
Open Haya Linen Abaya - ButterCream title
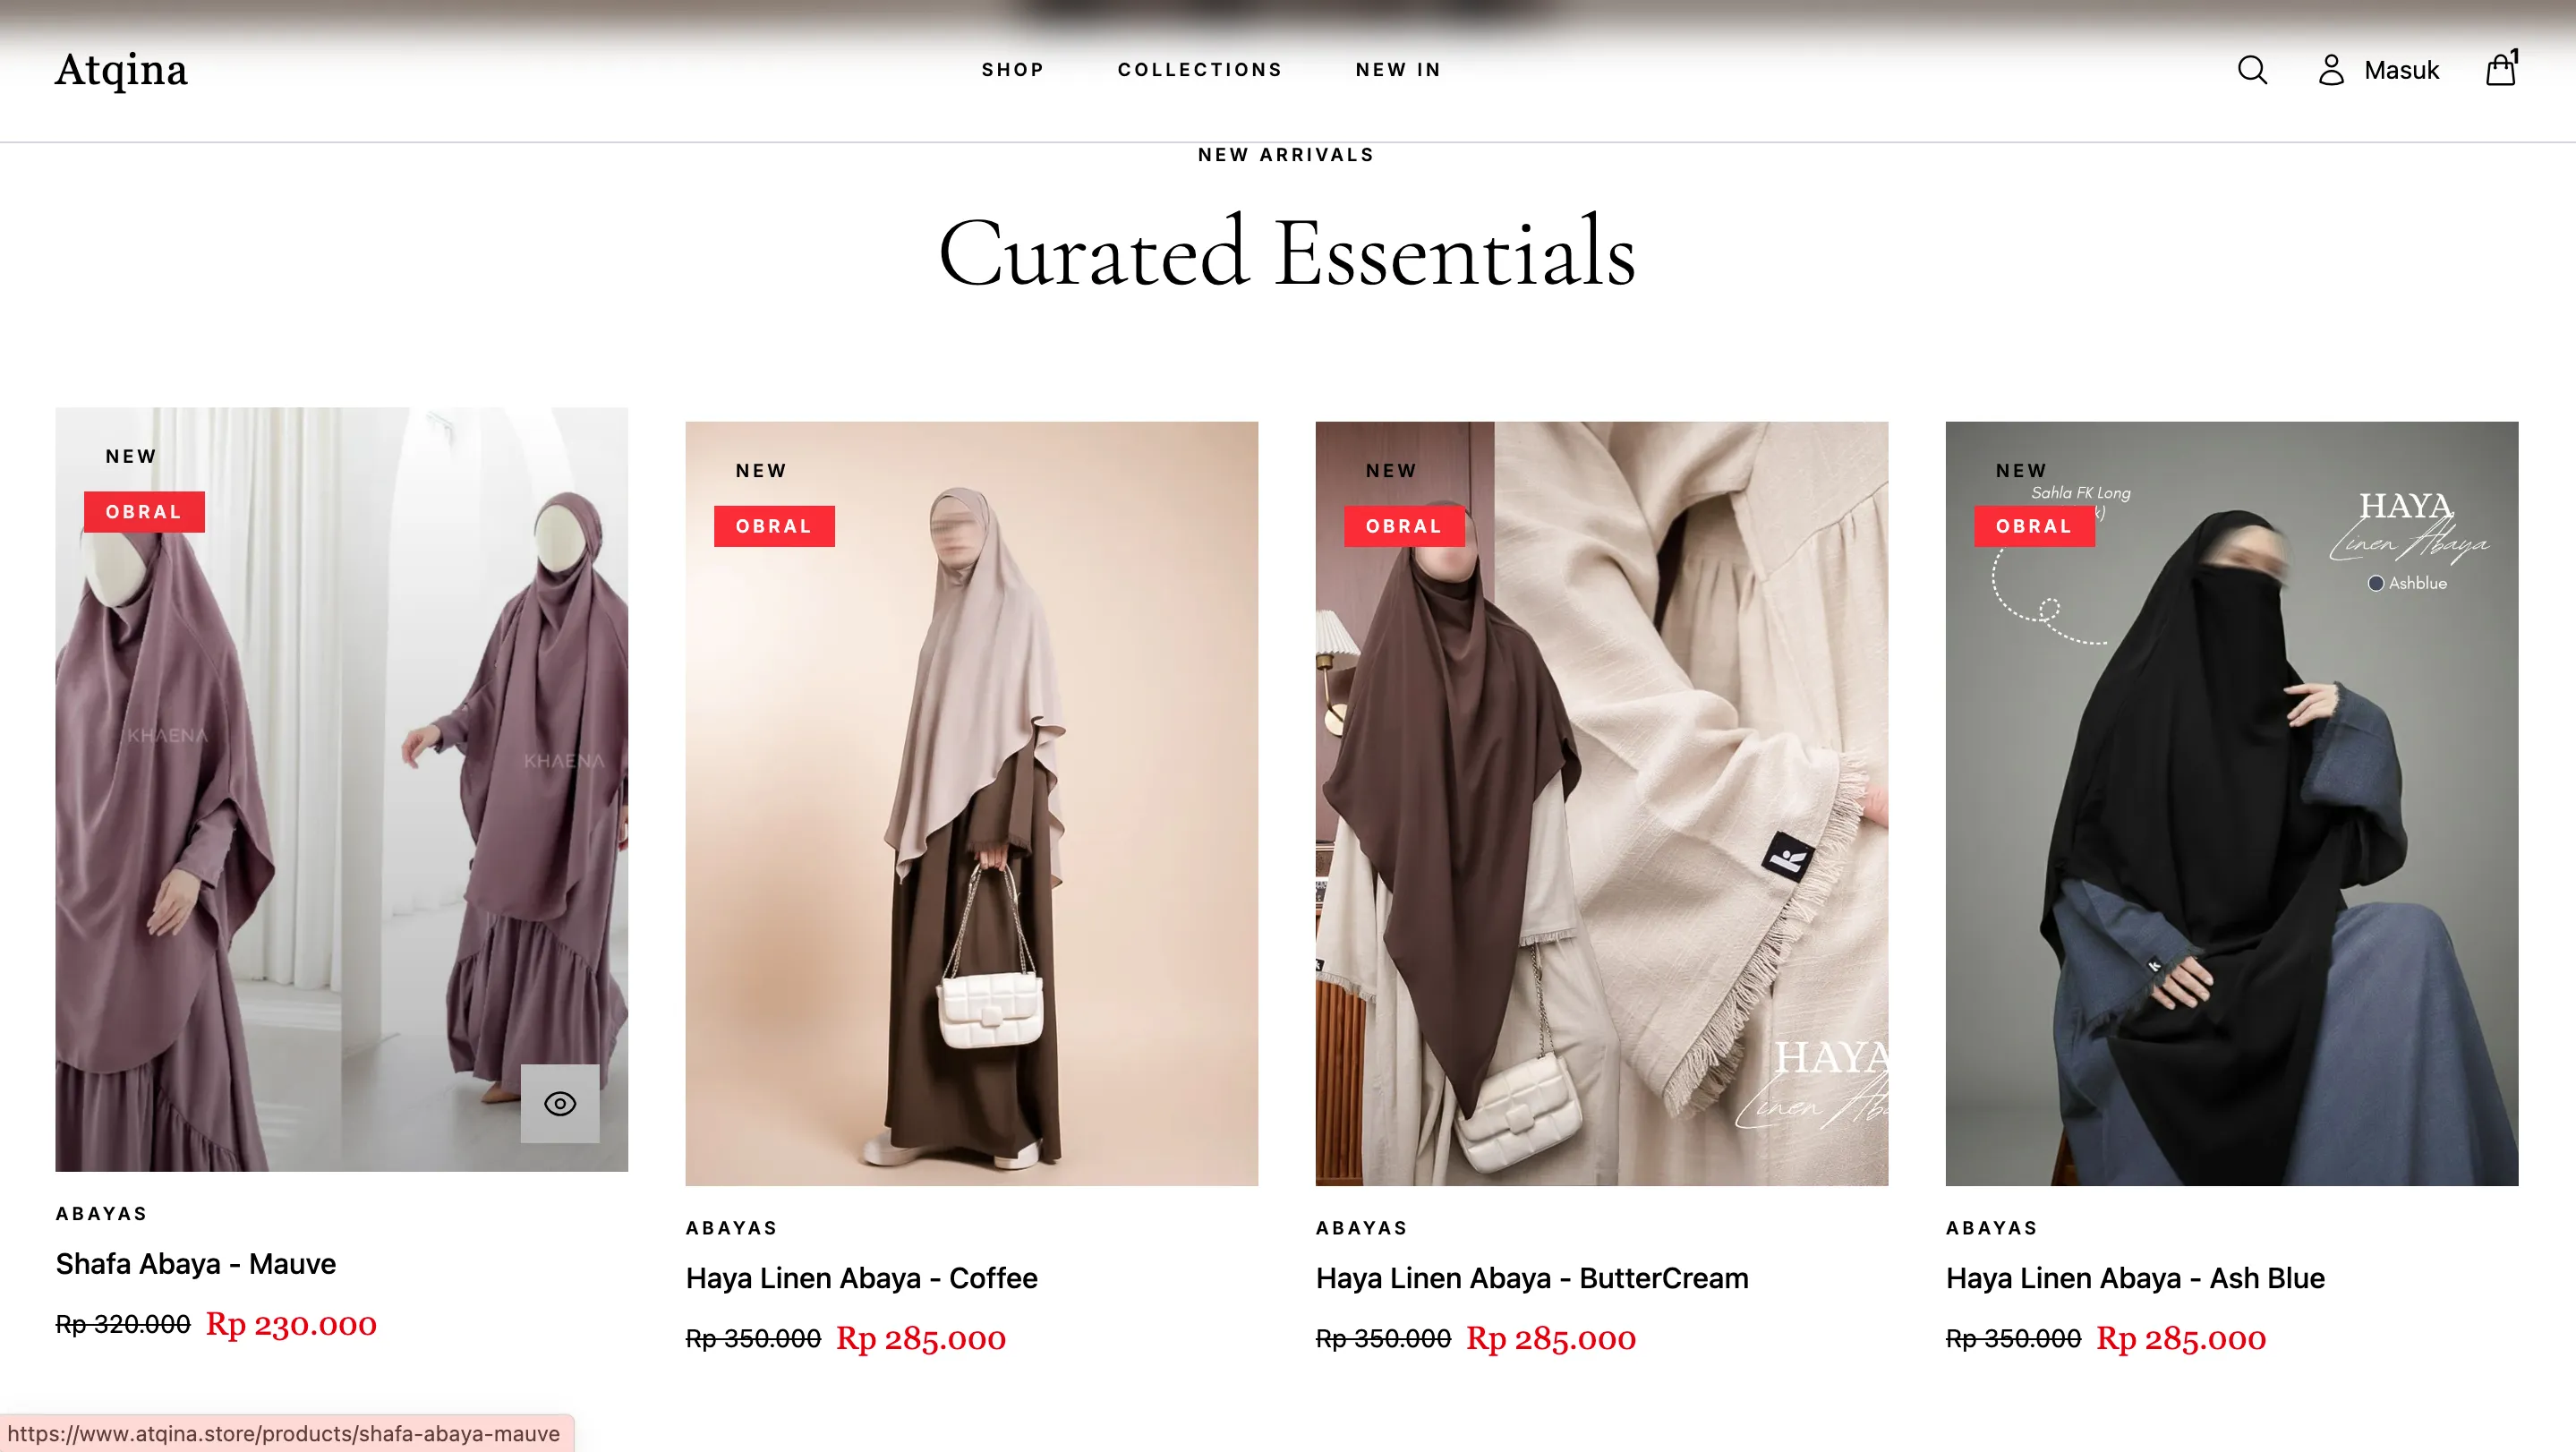(x=1532, y=1278)
